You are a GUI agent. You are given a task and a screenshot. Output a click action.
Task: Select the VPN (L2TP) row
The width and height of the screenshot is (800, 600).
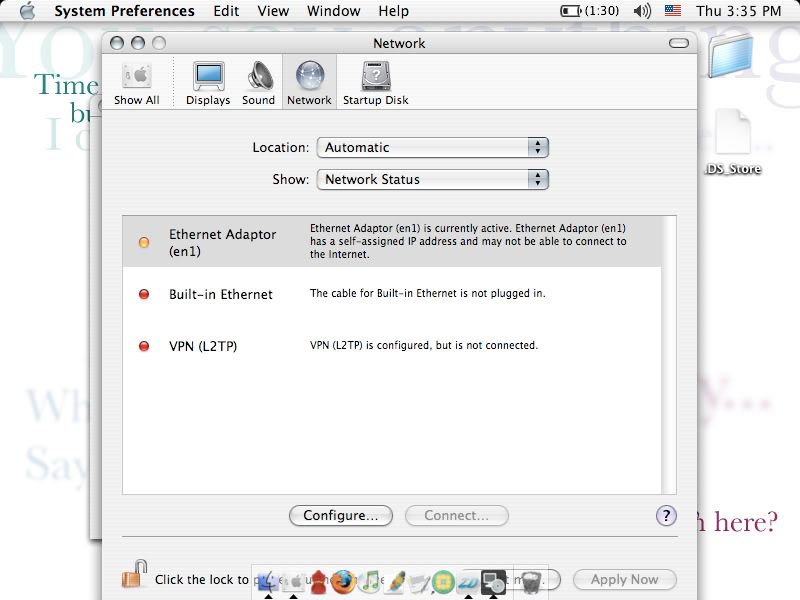pos(392,346)
